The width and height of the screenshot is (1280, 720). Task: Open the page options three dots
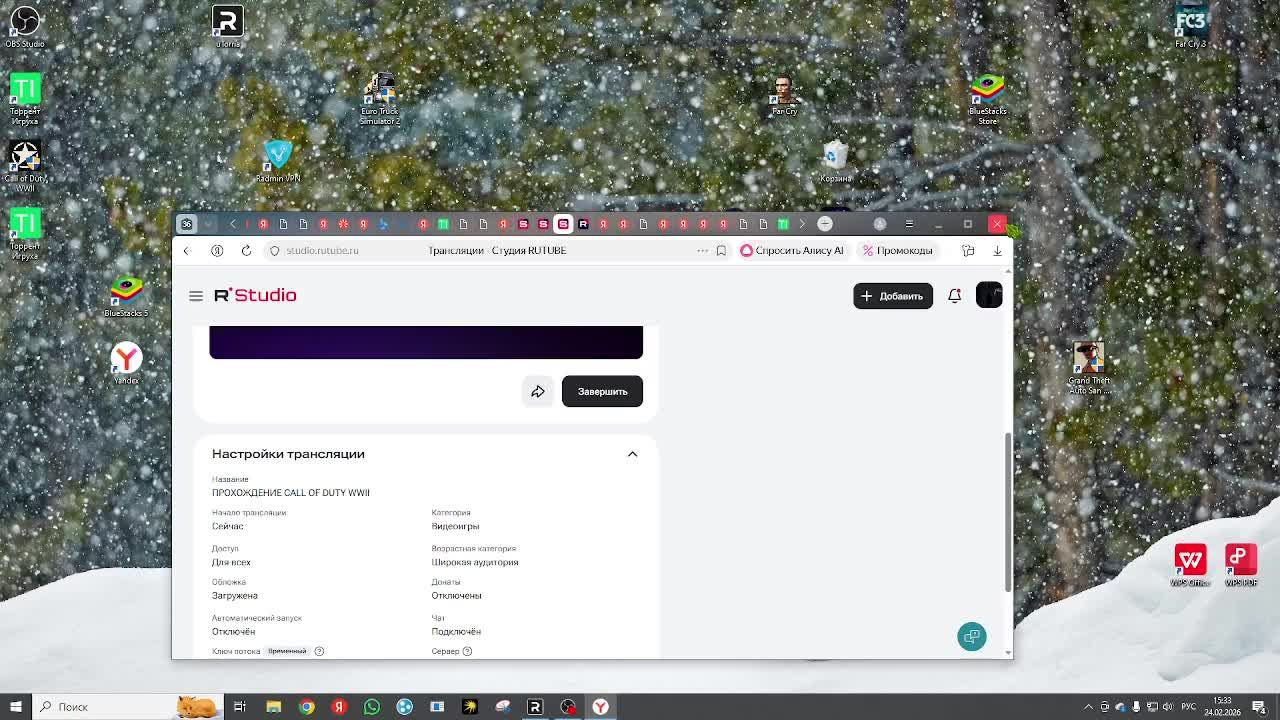(x=702, y=251)
